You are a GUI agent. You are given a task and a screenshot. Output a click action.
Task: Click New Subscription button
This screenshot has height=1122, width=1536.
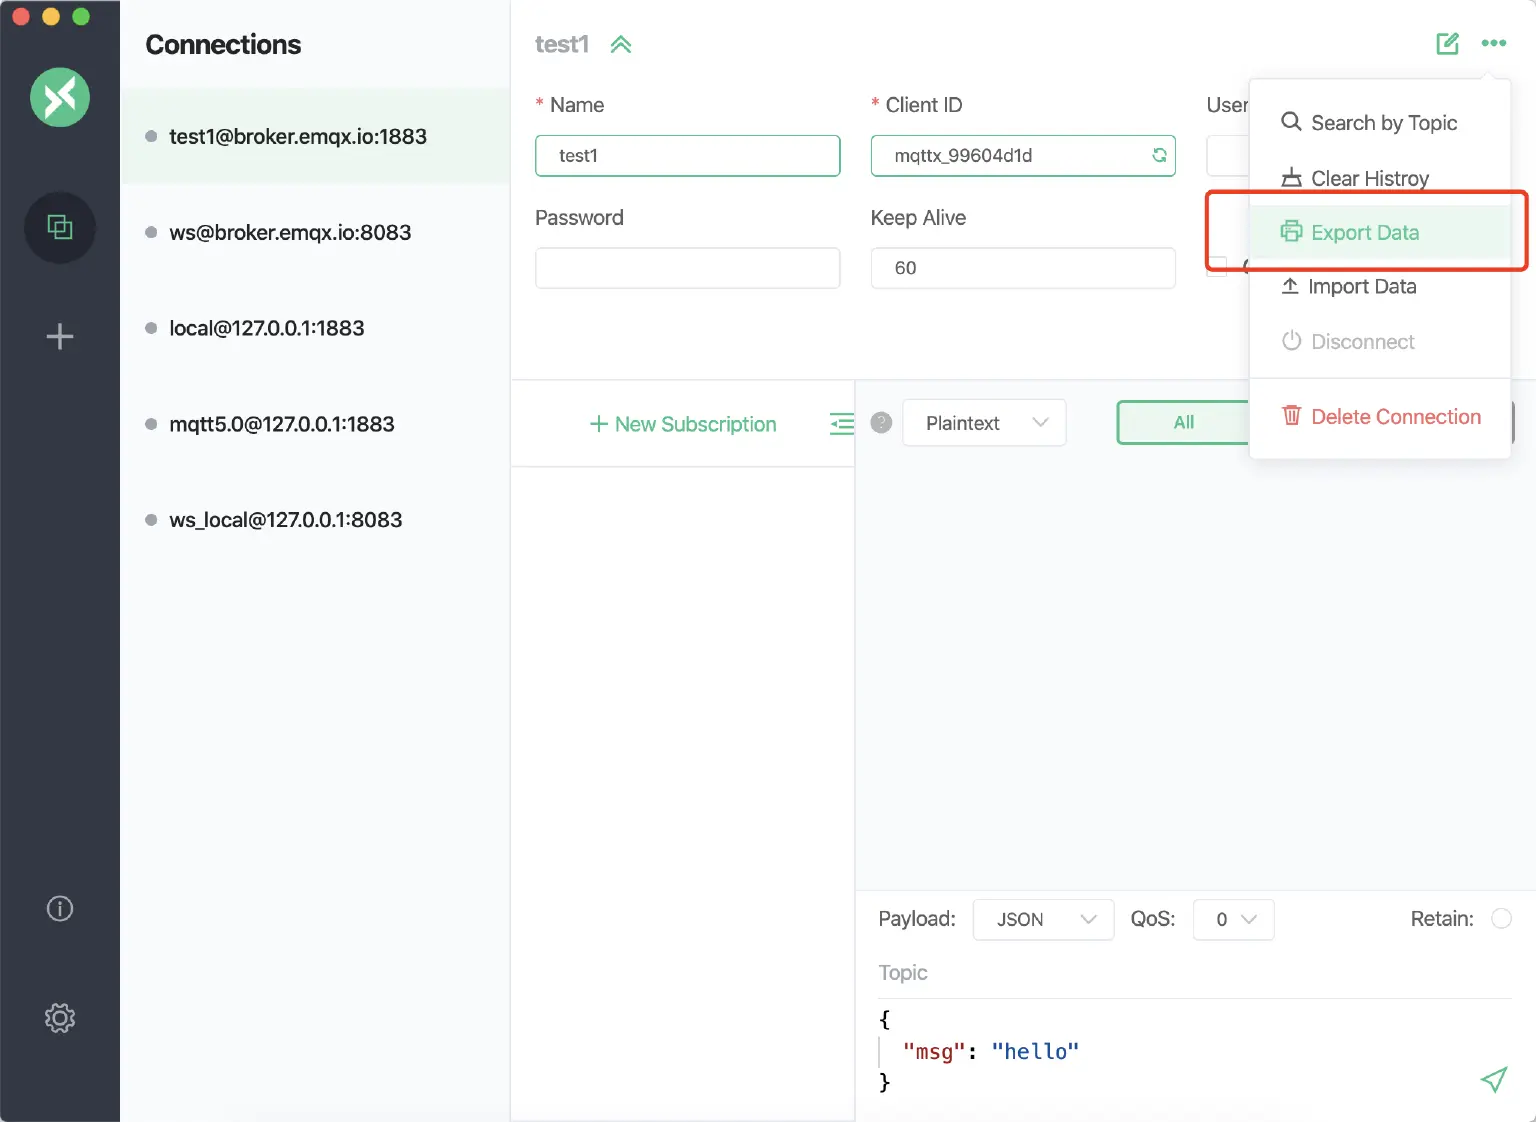[x=683, y=424]
